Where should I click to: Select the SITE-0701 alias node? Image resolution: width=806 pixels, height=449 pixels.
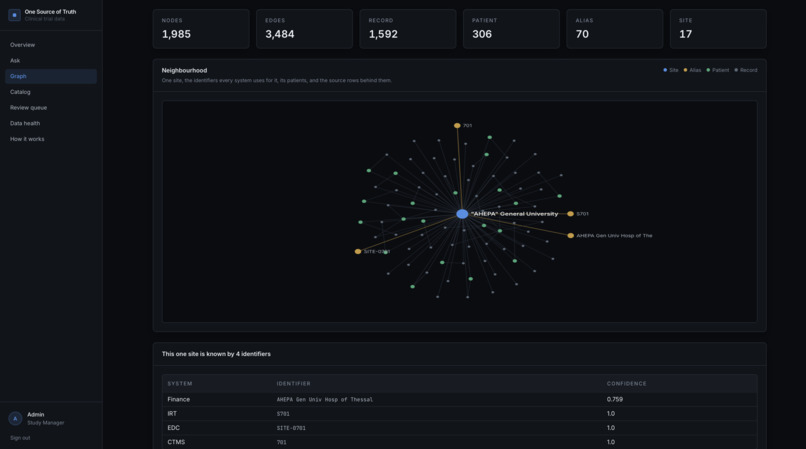pyautogui.click(x=358, y=252)
